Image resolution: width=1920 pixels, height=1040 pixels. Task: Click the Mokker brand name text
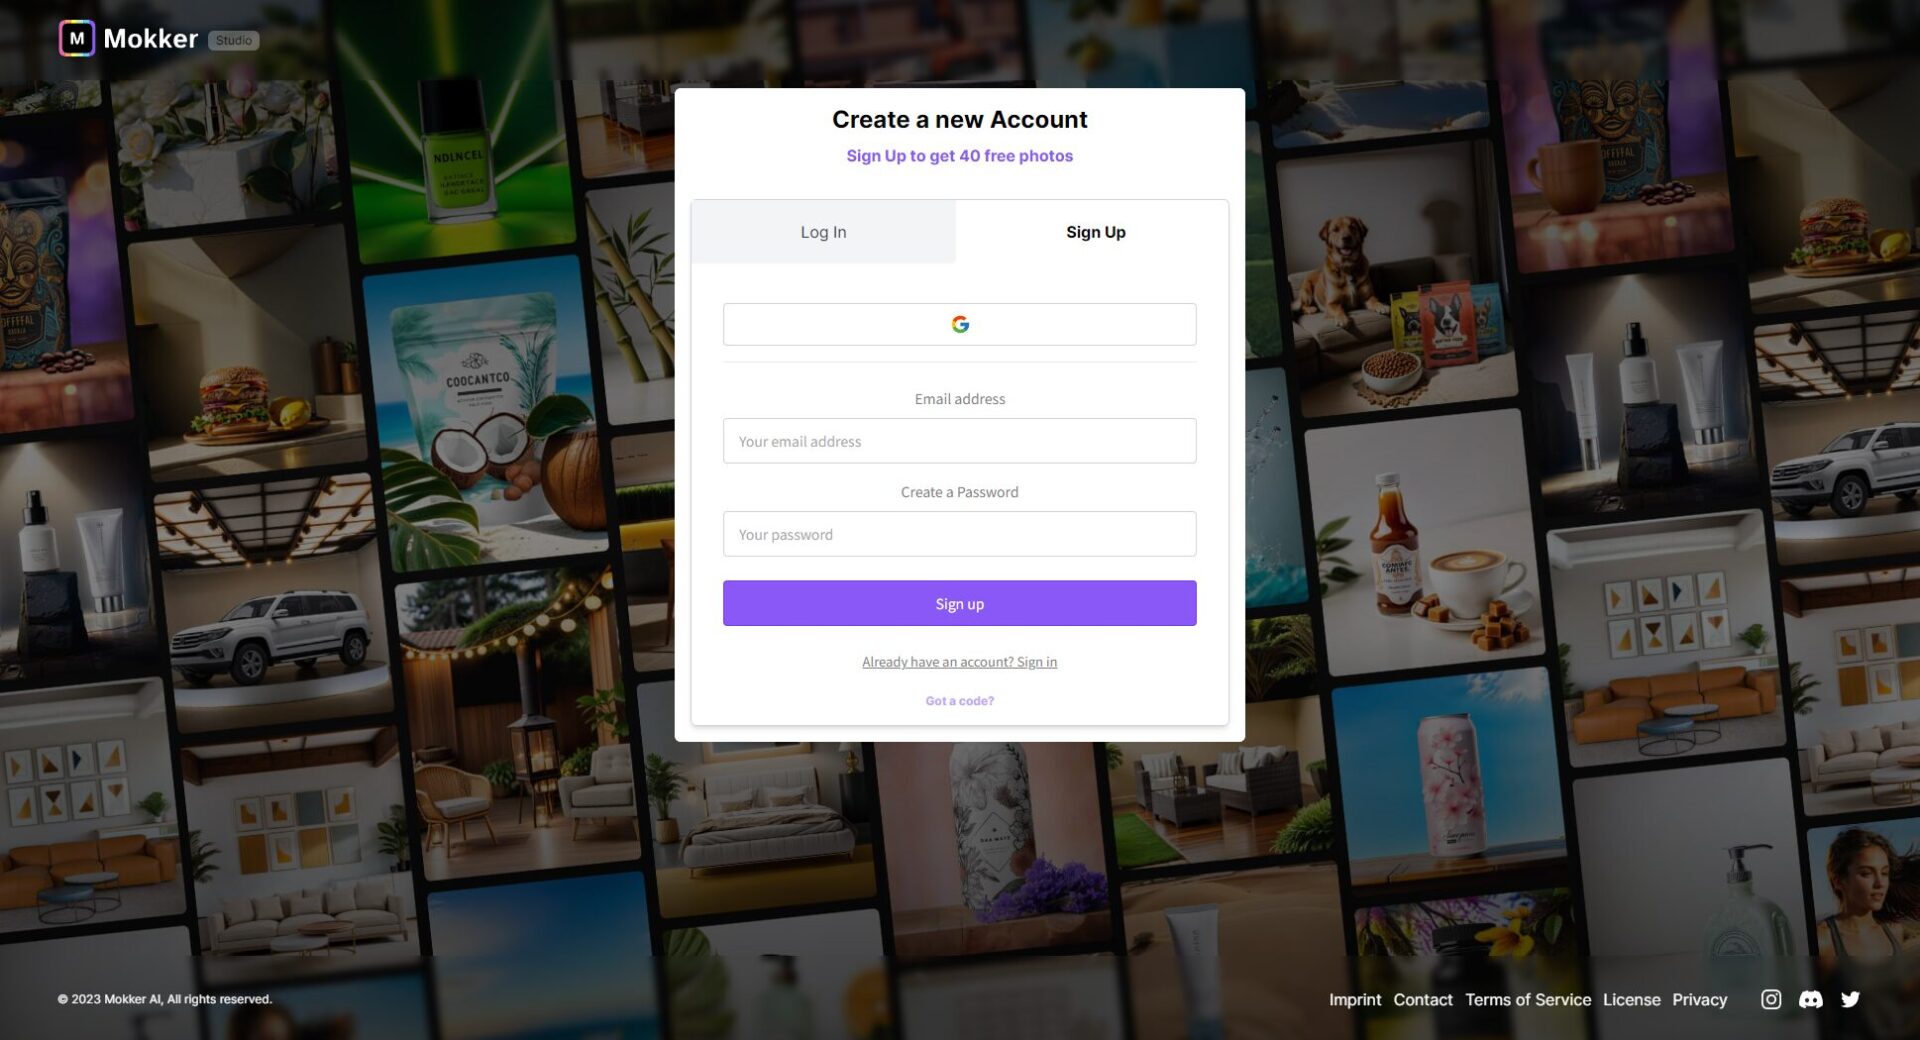click(150, 39)
